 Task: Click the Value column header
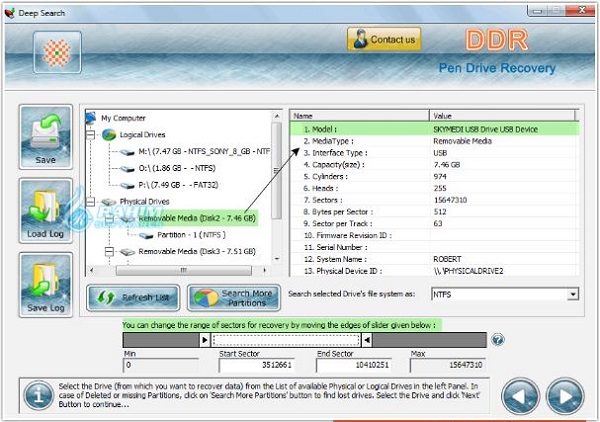[x=502, y=116]
